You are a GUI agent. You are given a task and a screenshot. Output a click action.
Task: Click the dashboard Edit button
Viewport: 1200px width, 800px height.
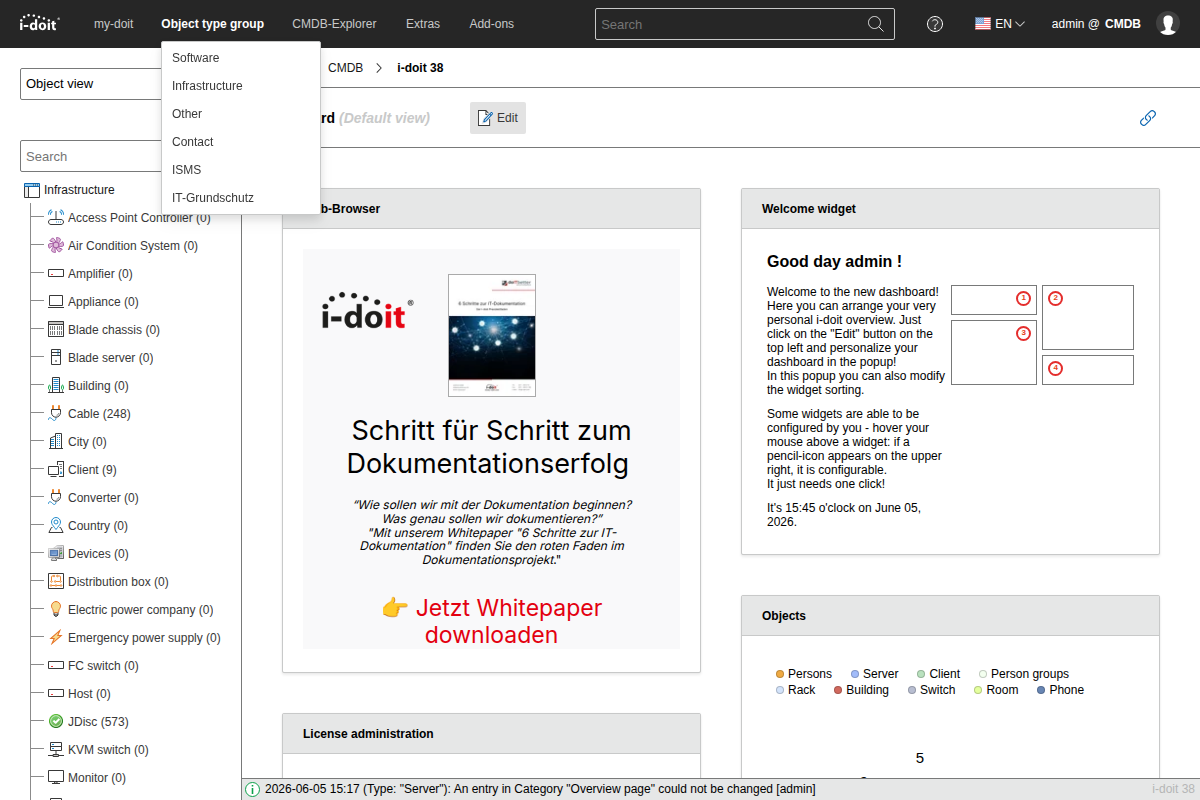498,118
